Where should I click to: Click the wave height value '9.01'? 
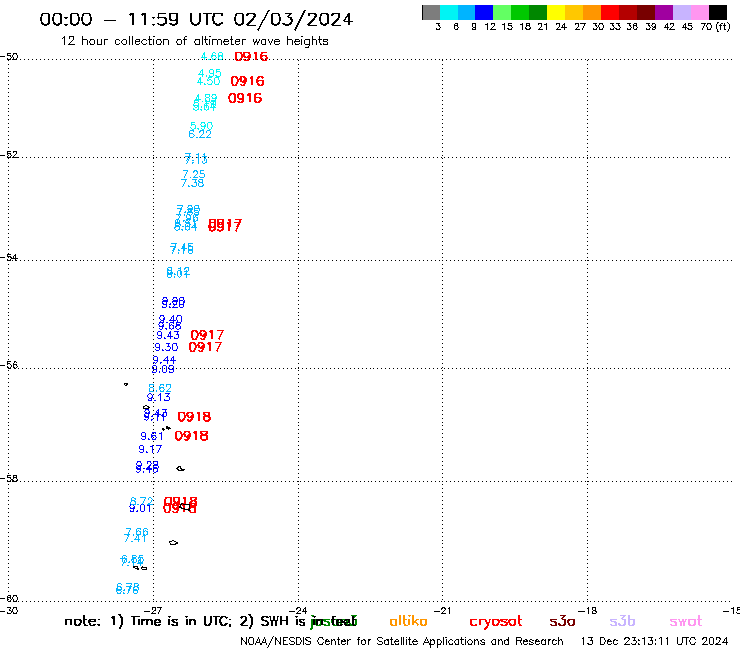pyautogui.click(x=140, y=508)
